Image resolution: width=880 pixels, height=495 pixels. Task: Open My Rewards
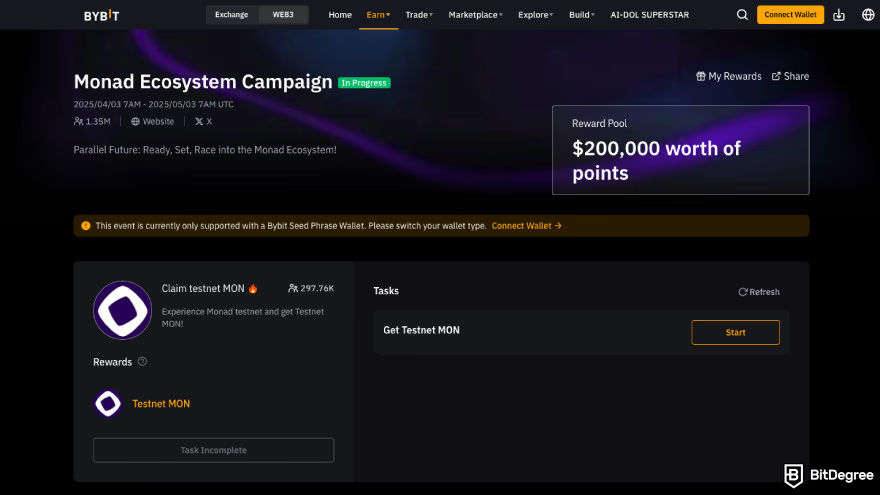click(729, 76)
